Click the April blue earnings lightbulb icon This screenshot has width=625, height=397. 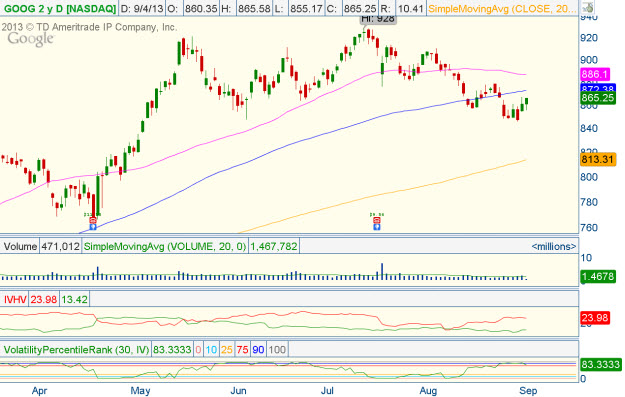click(x=93, y=226)
